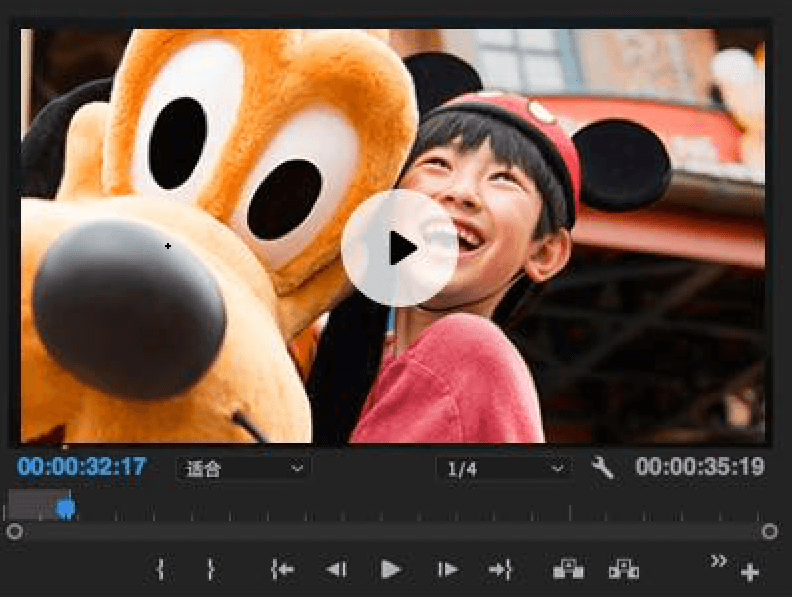The width and height of the screenshot is (792, 597).
Task: Step back one frame
Action: click(336, 570)
